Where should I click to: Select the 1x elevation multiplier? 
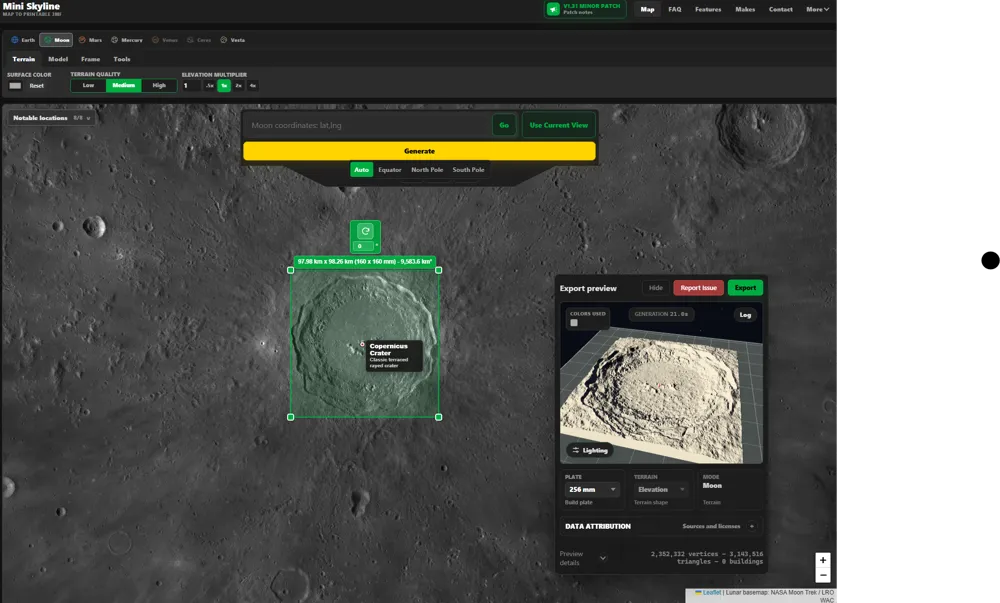[224, 85]
